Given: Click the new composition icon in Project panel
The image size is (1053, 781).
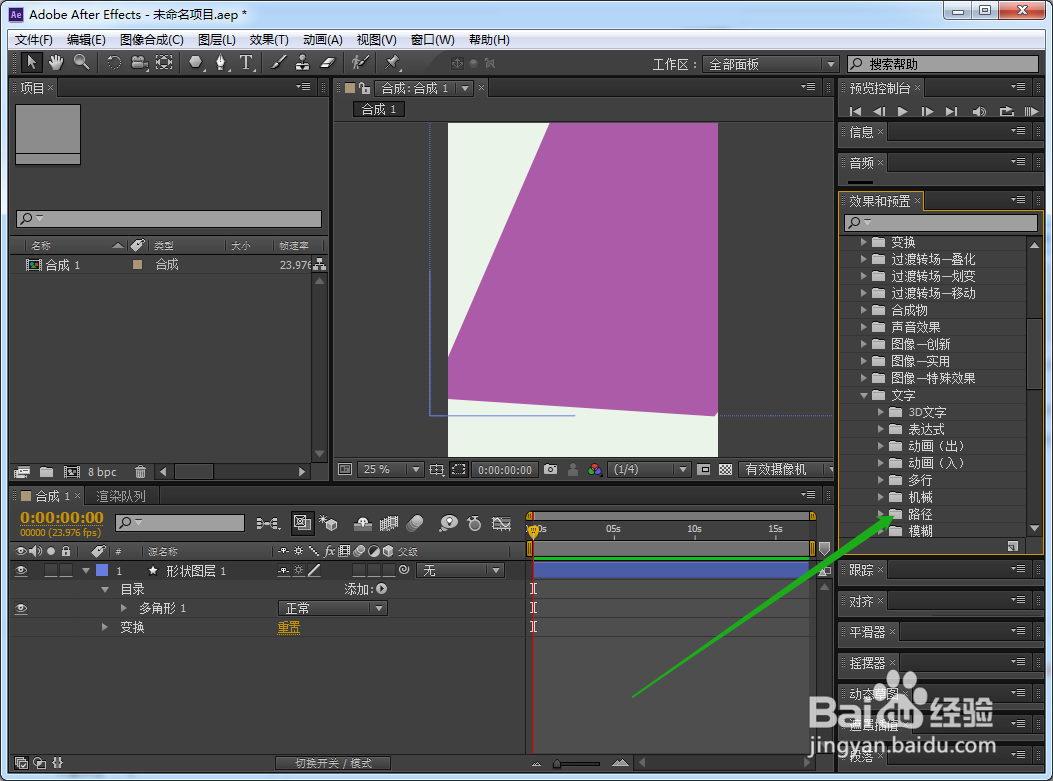Looking at the screenshot, I should point(71,471).
